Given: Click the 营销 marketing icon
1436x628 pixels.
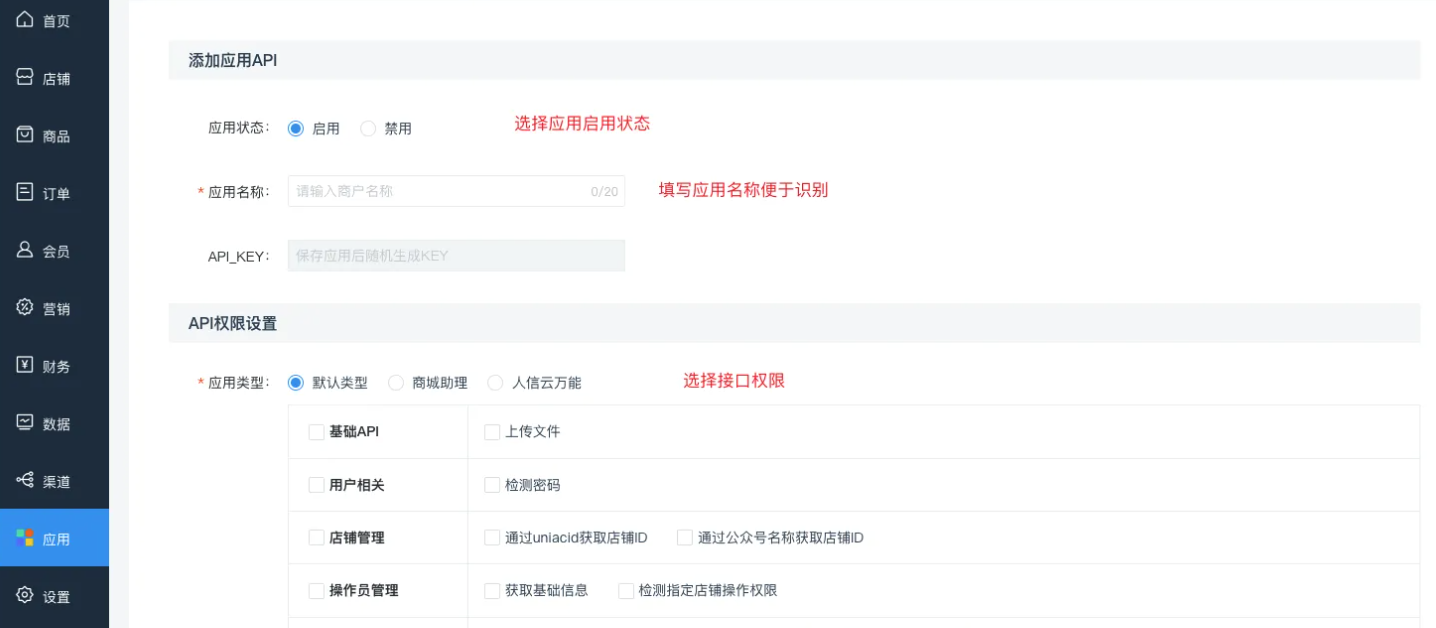Looking at the screenshot, I should point(24,307).
